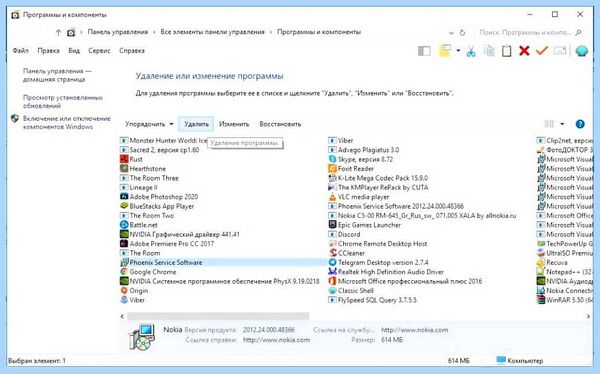Click the Battle.net icon

coord(124,225)
